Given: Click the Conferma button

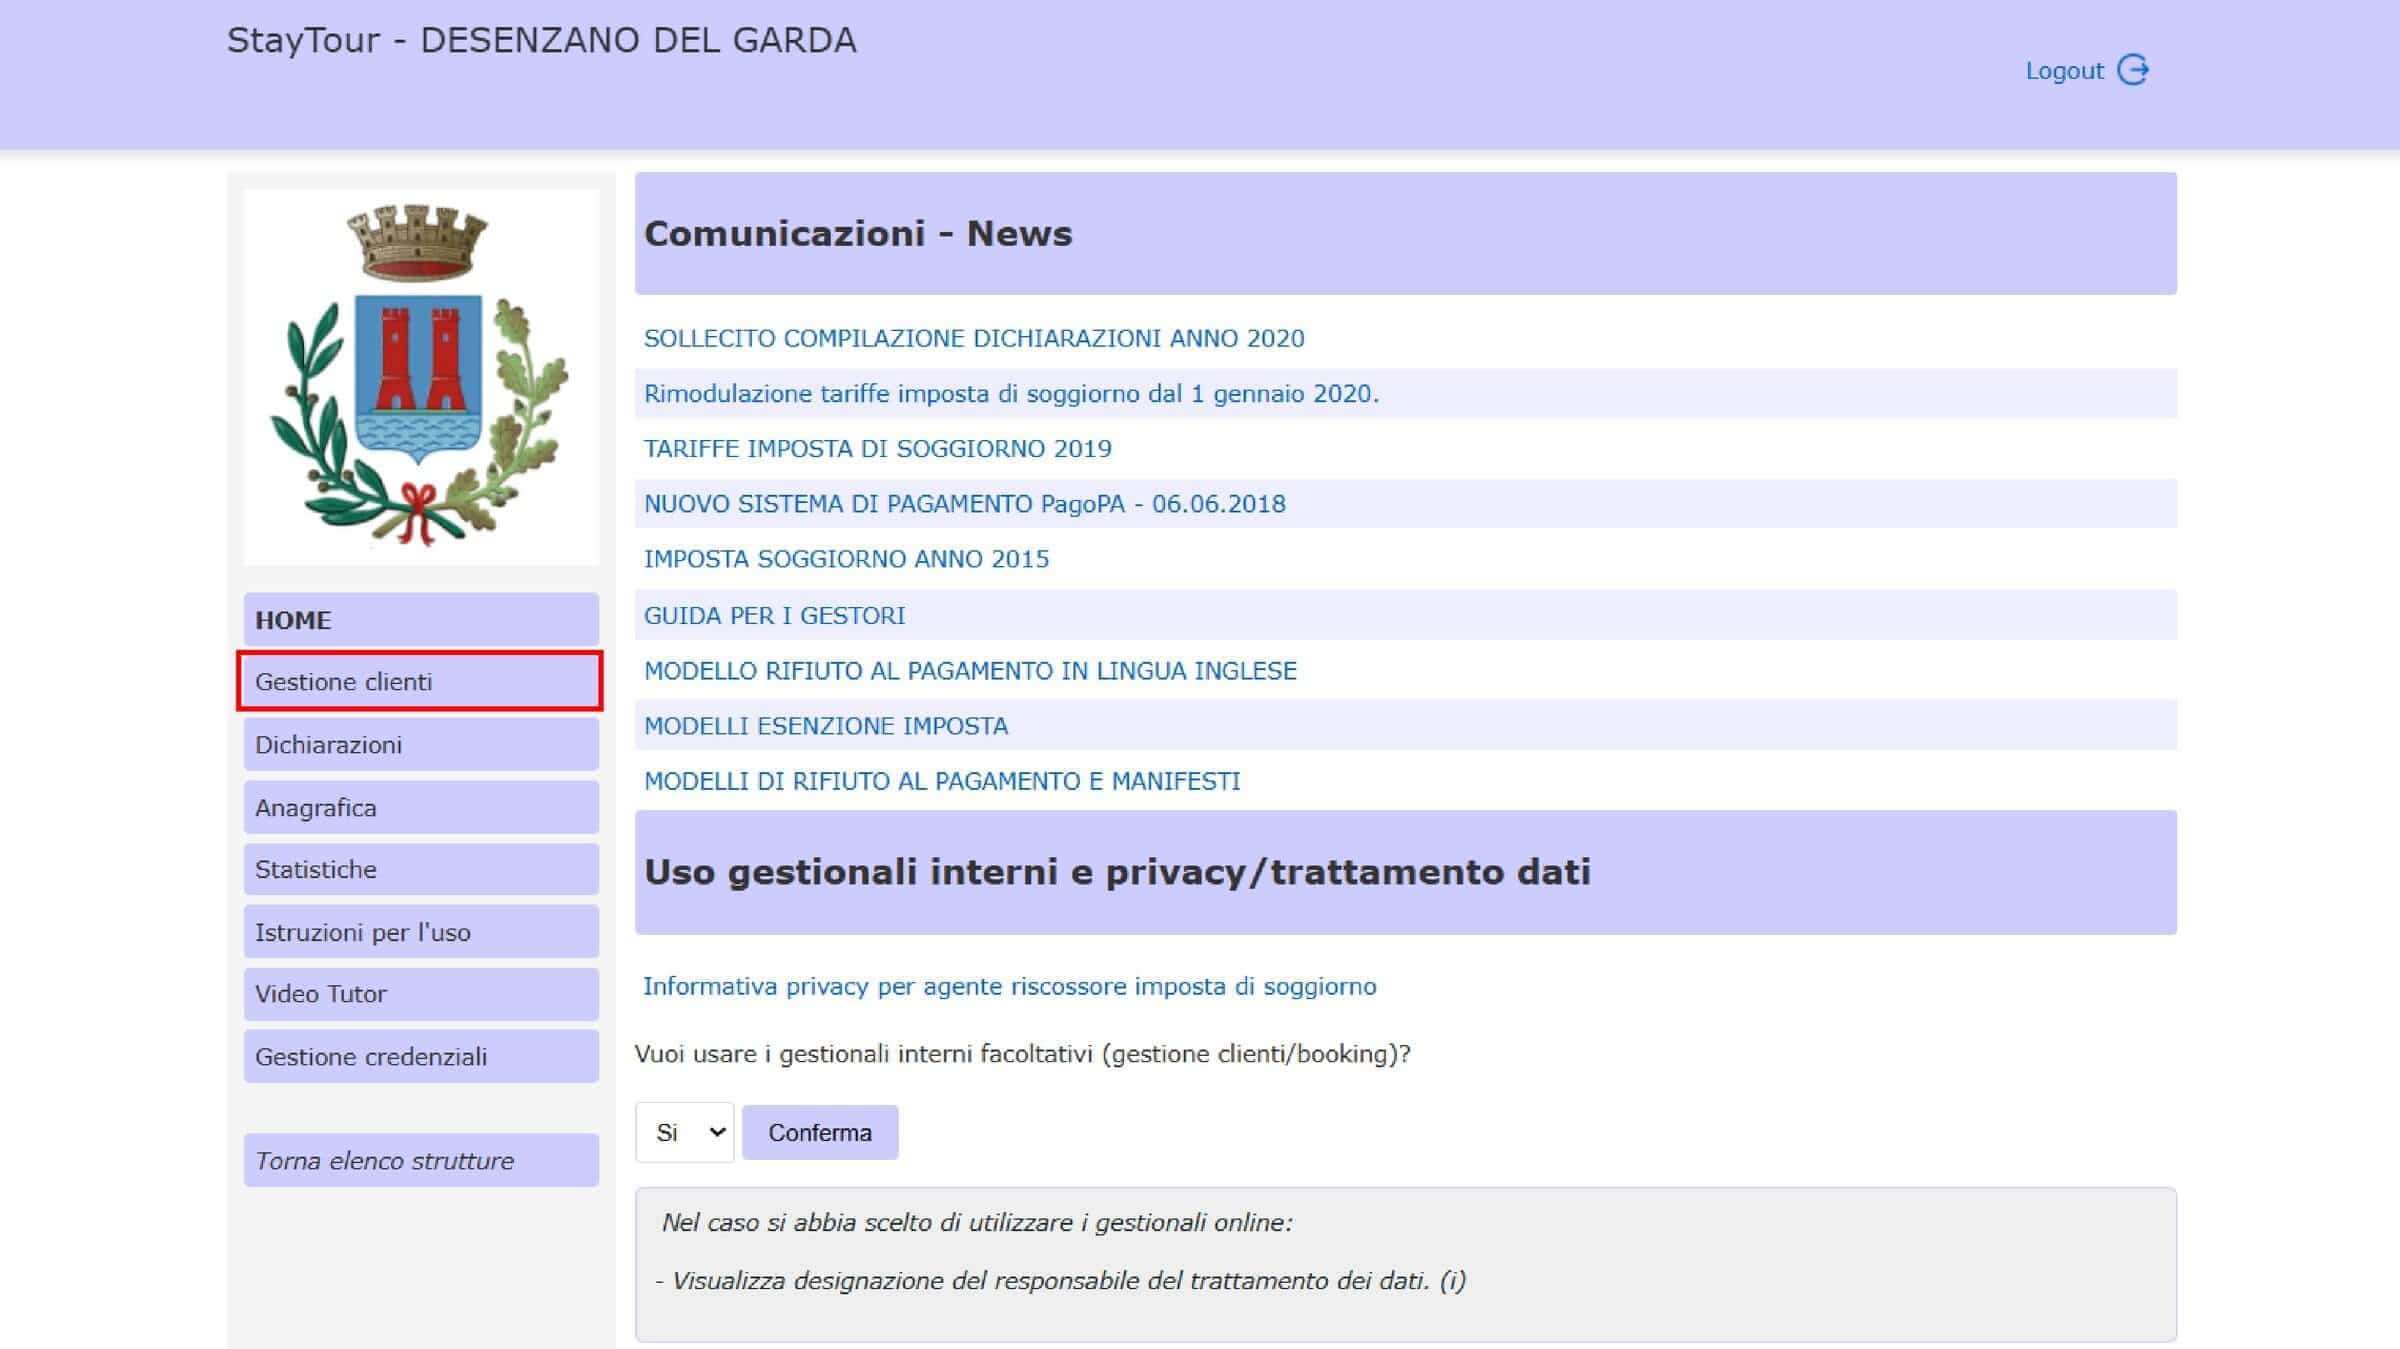Looking at the screenshot, I should pyautogui.click(x=820, y=1132).
